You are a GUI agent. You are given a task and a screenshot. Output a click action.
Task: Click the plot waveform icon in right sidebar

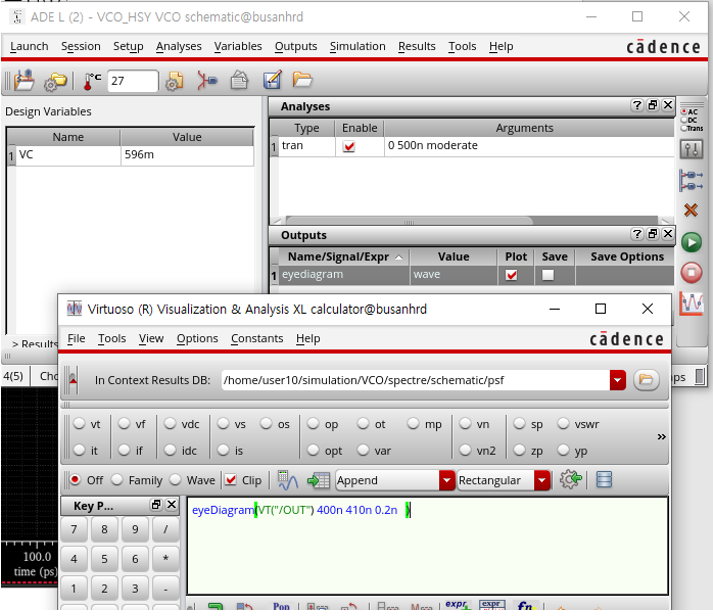[x=691, y=303]
